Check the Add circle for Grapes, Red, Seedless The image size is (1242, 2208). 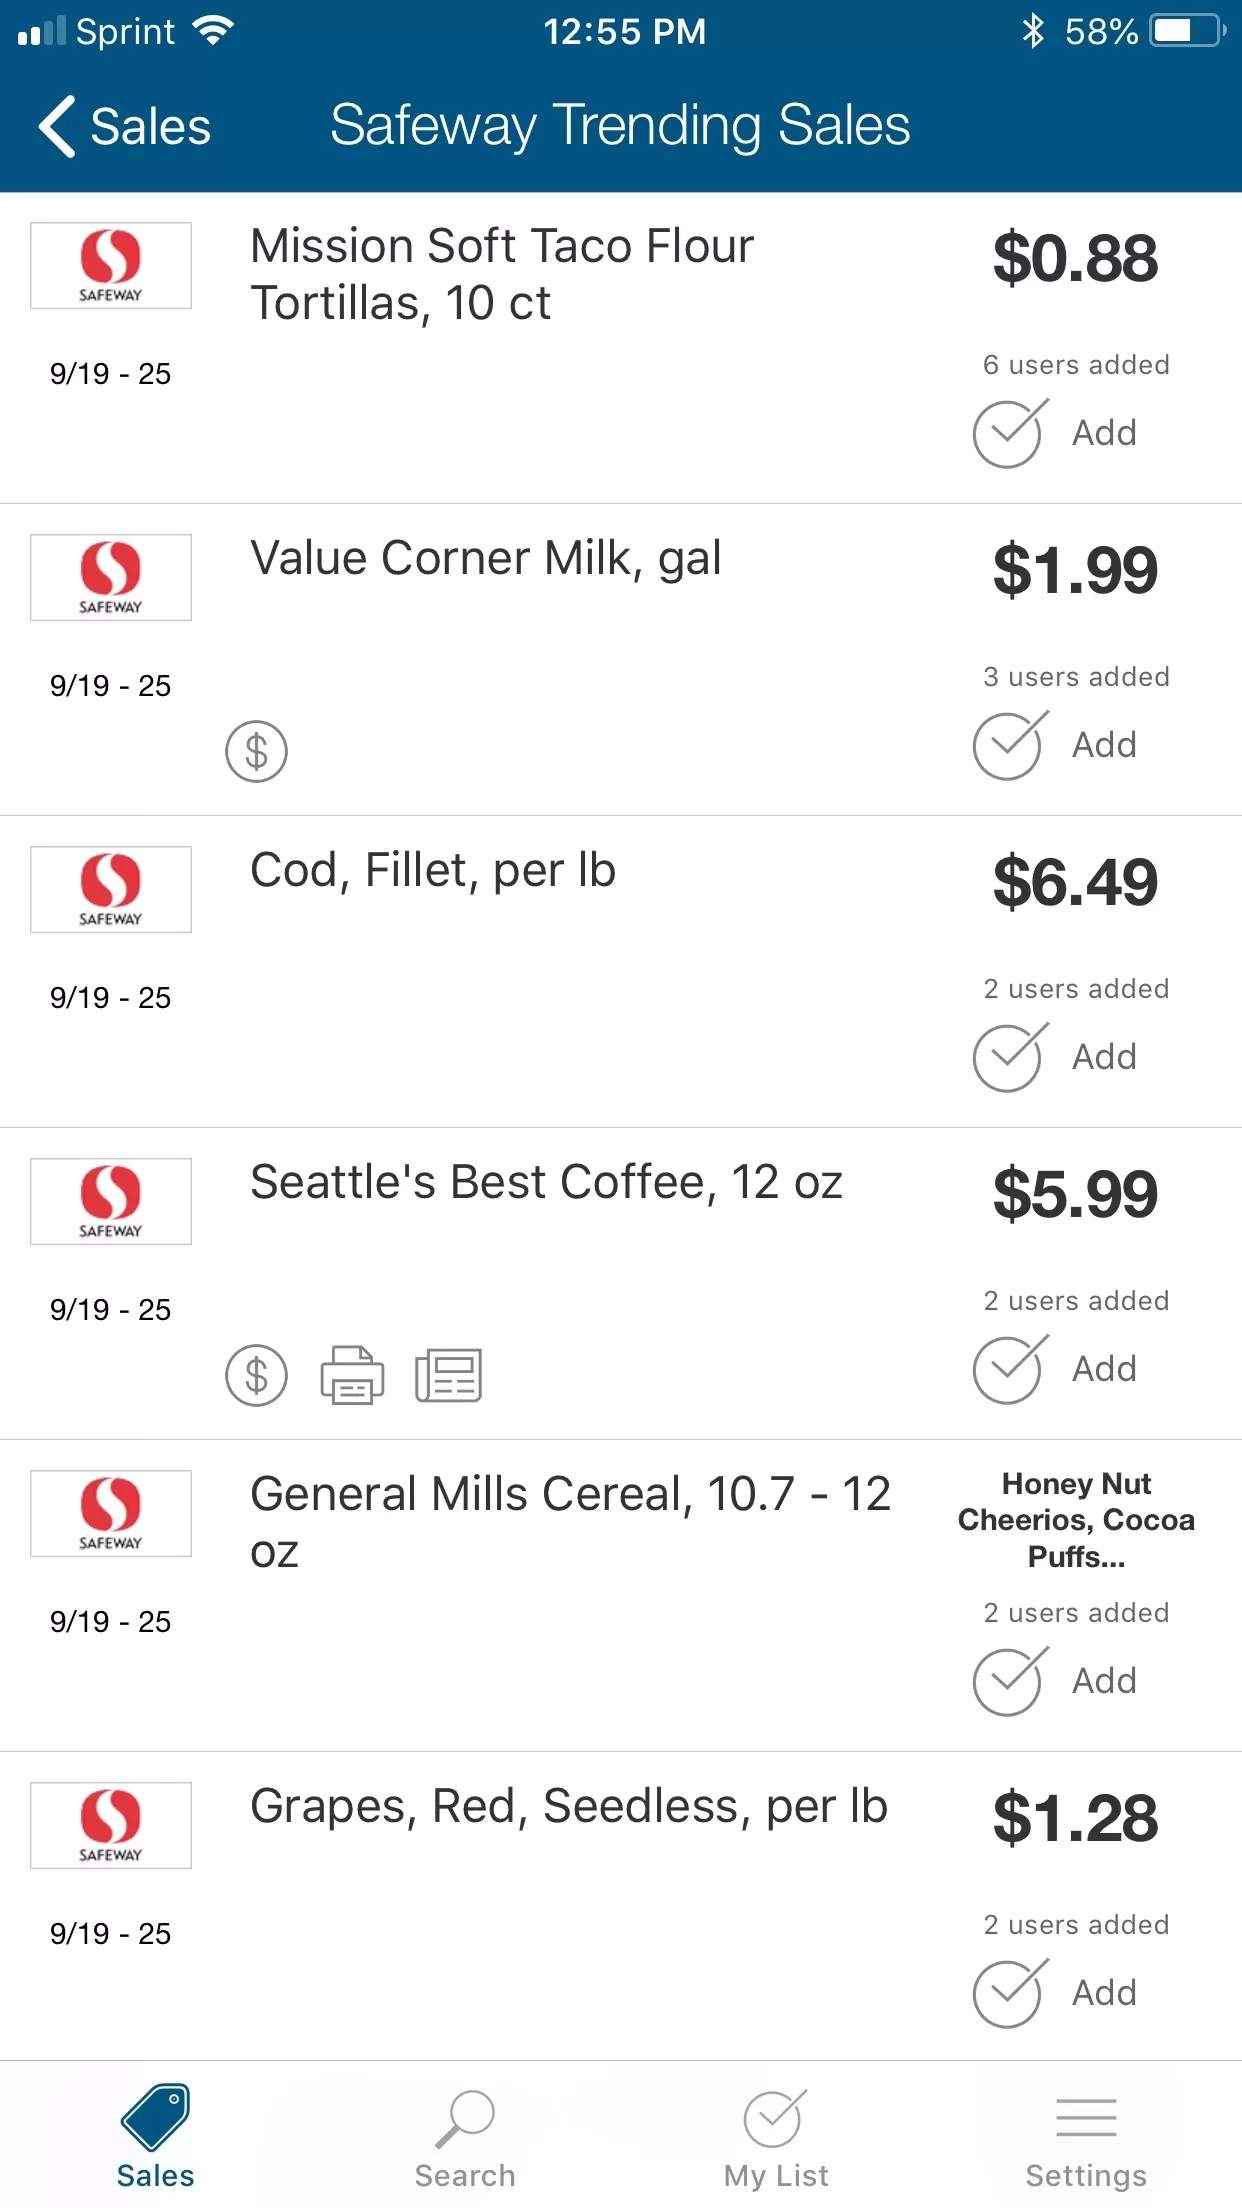[1010, 1993]
